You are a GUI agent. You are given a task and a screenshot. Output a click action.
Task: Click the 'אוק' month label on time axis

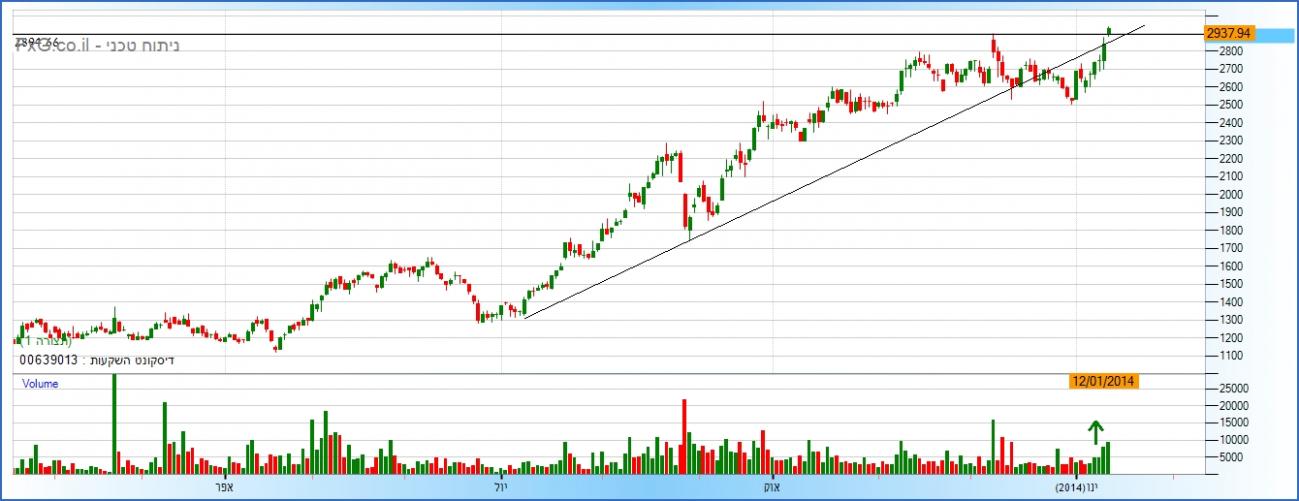[770, 486]
